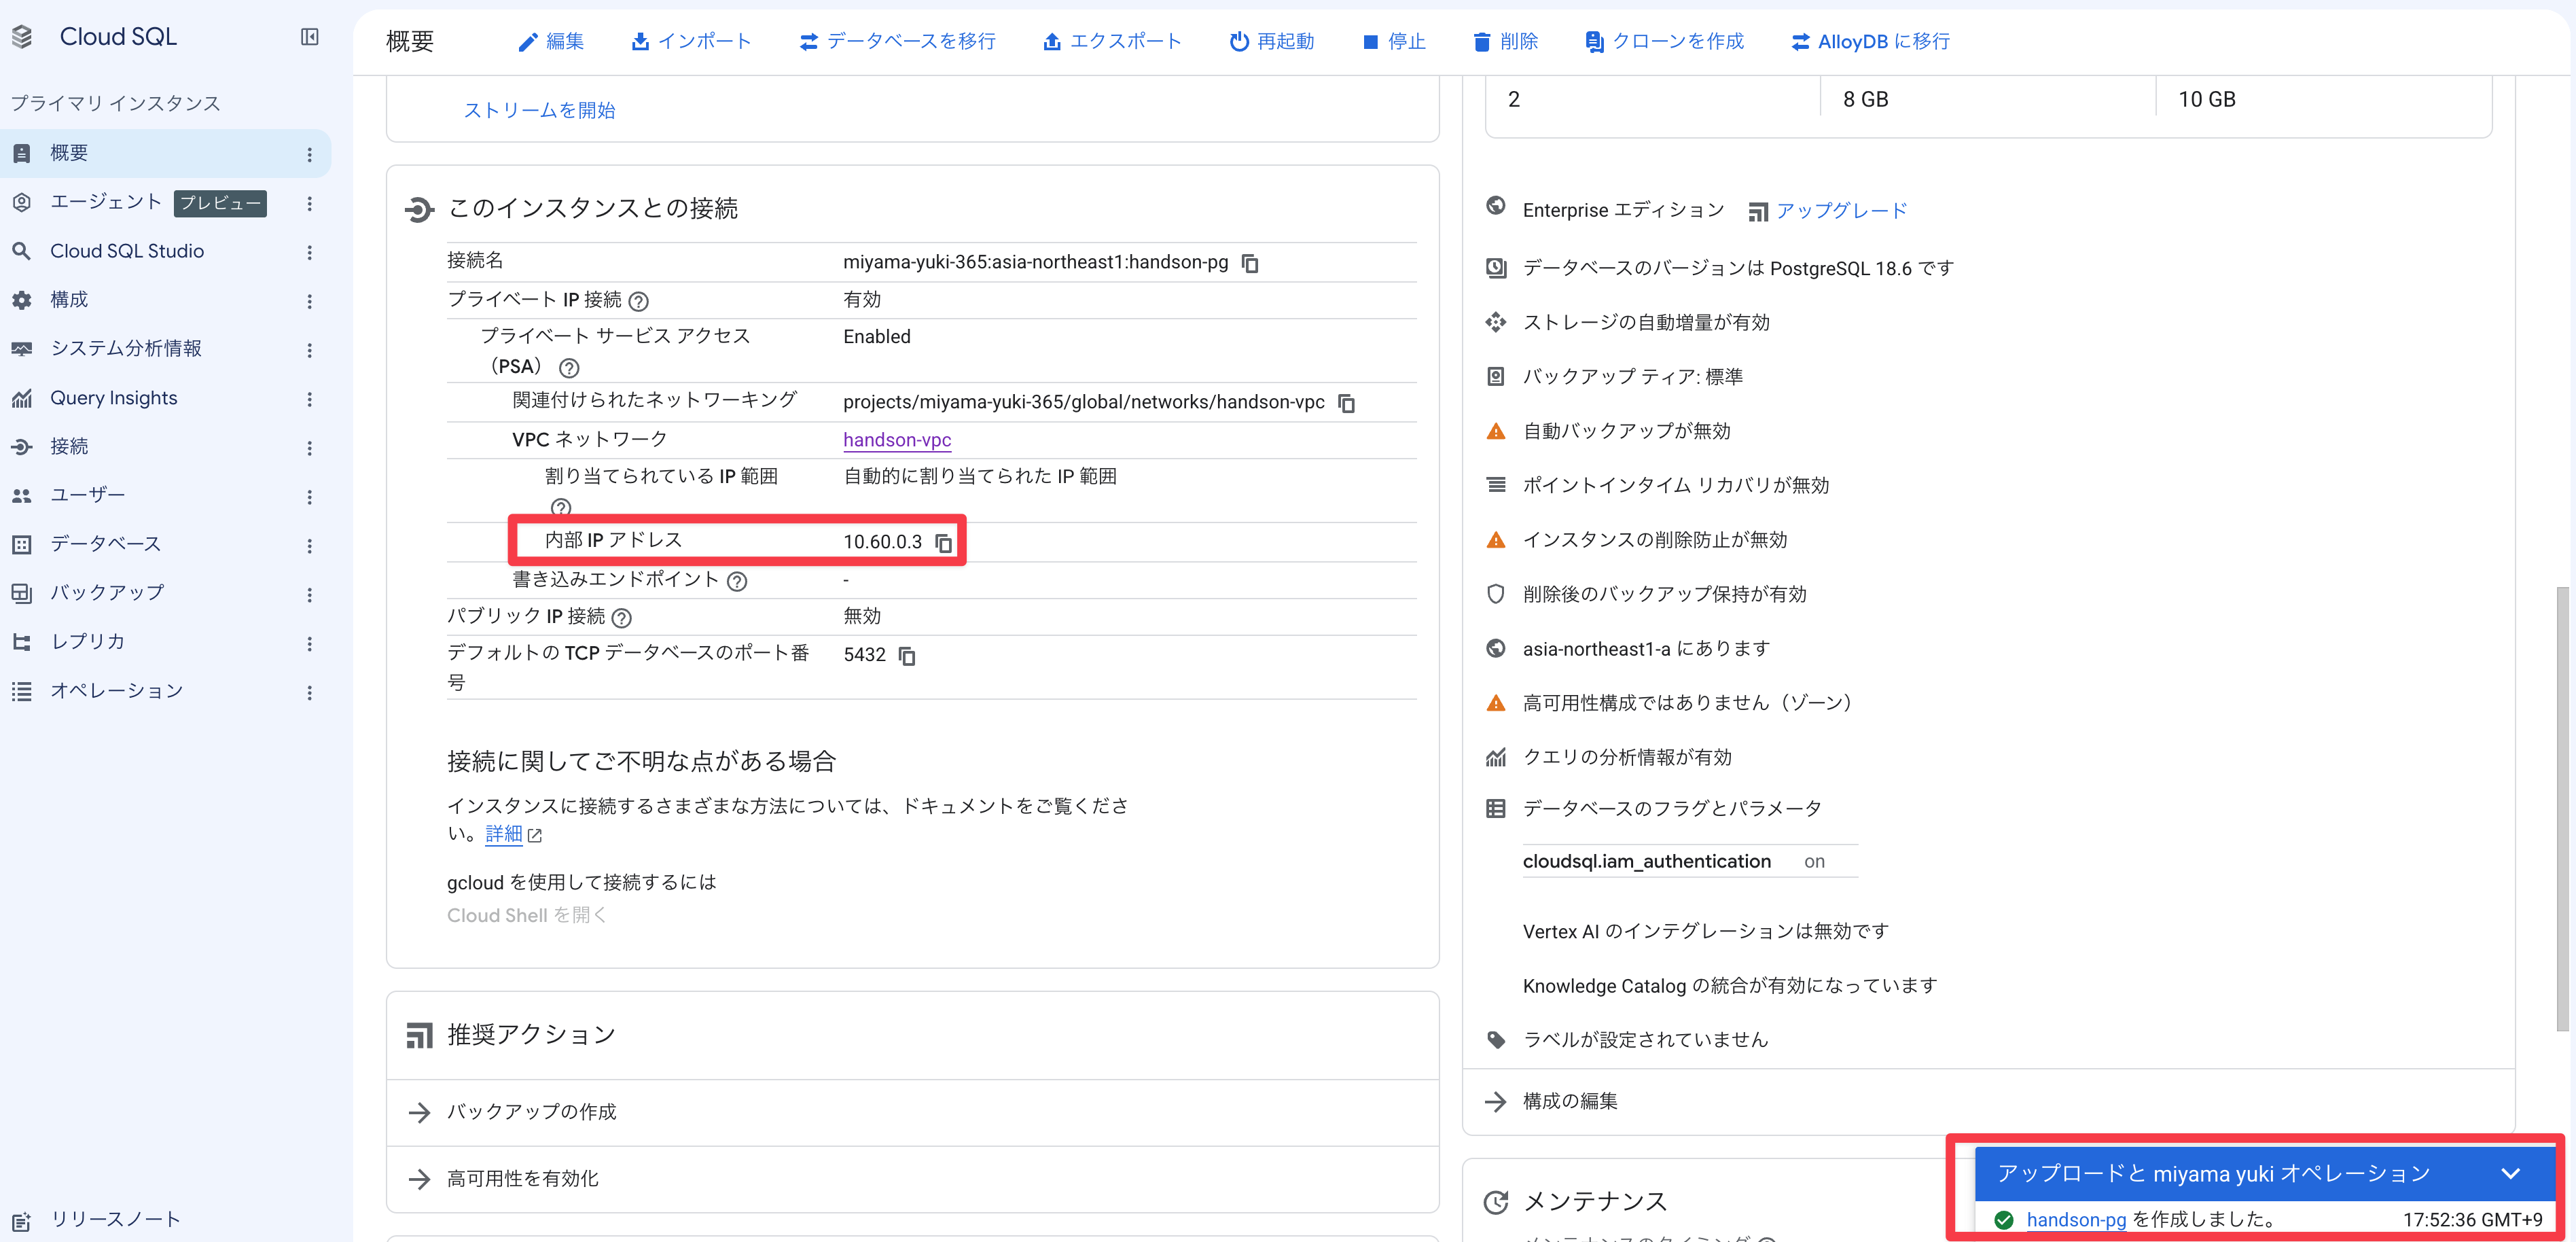The image size is (2576, 1242).
Task: Click the 自動バックアップが無効 warning row
Action: 1626,431
